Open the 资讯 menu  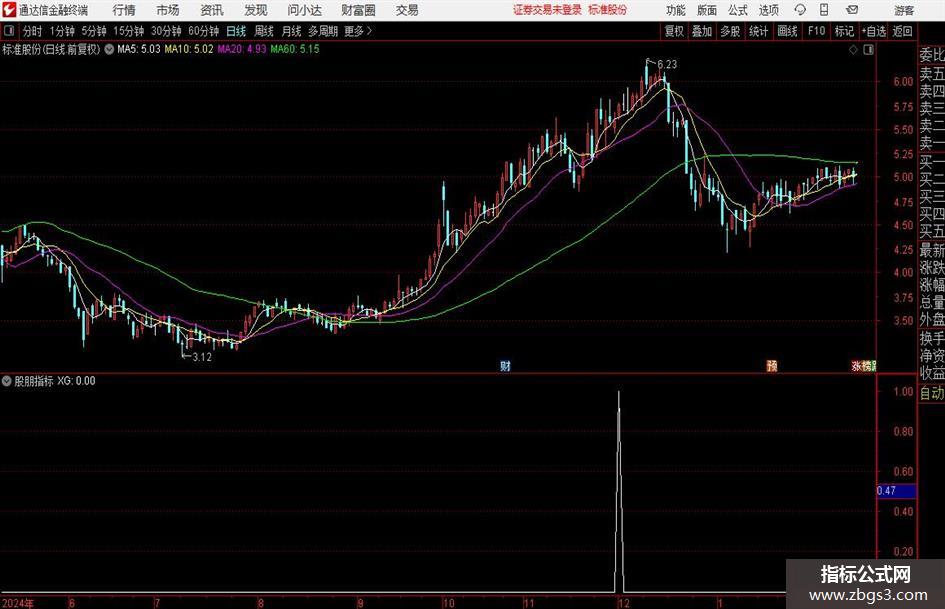coord(212,10)
